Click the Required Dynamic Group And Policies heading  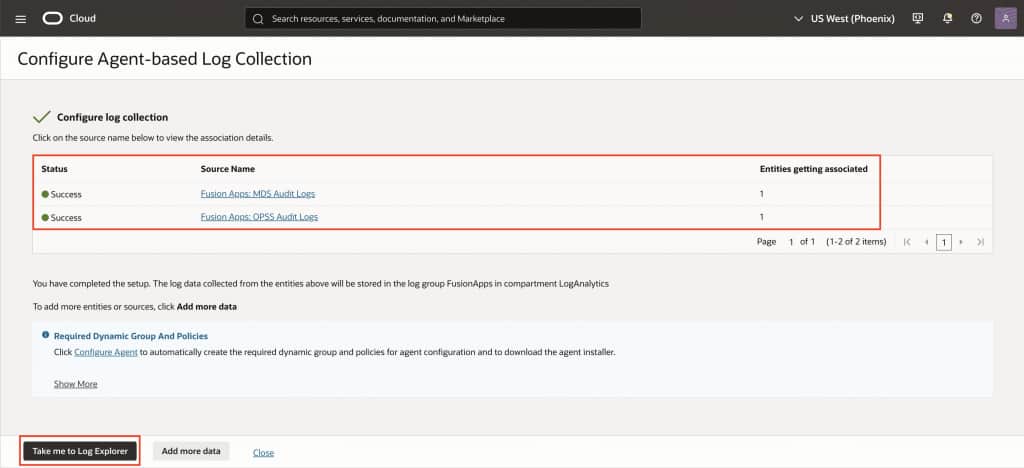131,336
